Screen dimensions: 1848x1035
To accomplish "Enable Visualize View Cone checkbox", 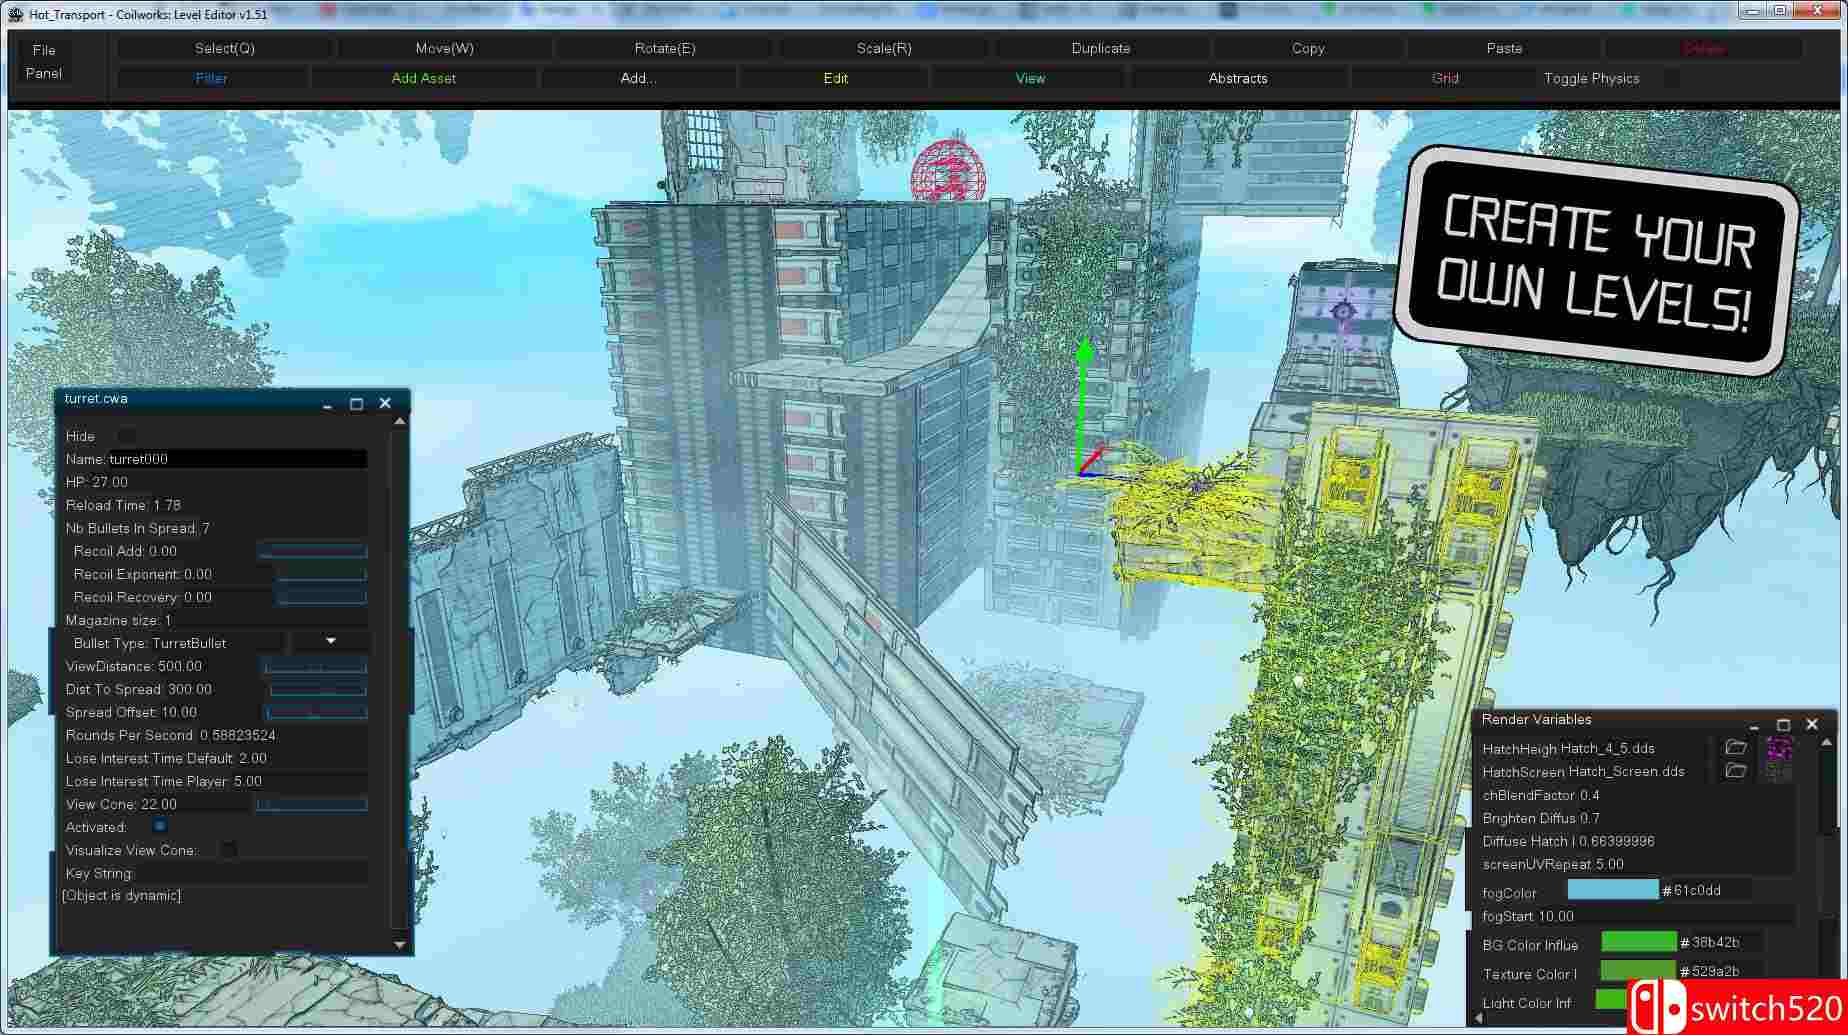I will point(229,850).
